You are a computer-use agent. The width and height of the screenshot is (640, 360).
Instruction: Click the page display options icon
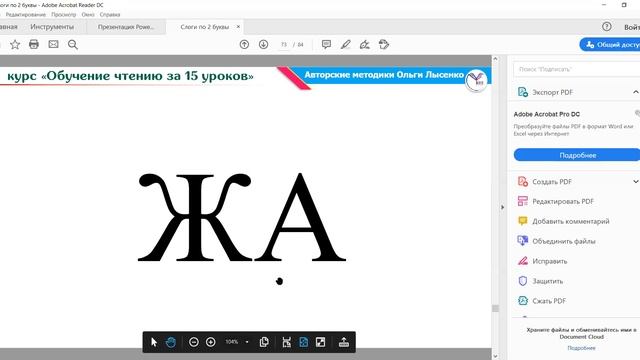(x=264, y=342)
